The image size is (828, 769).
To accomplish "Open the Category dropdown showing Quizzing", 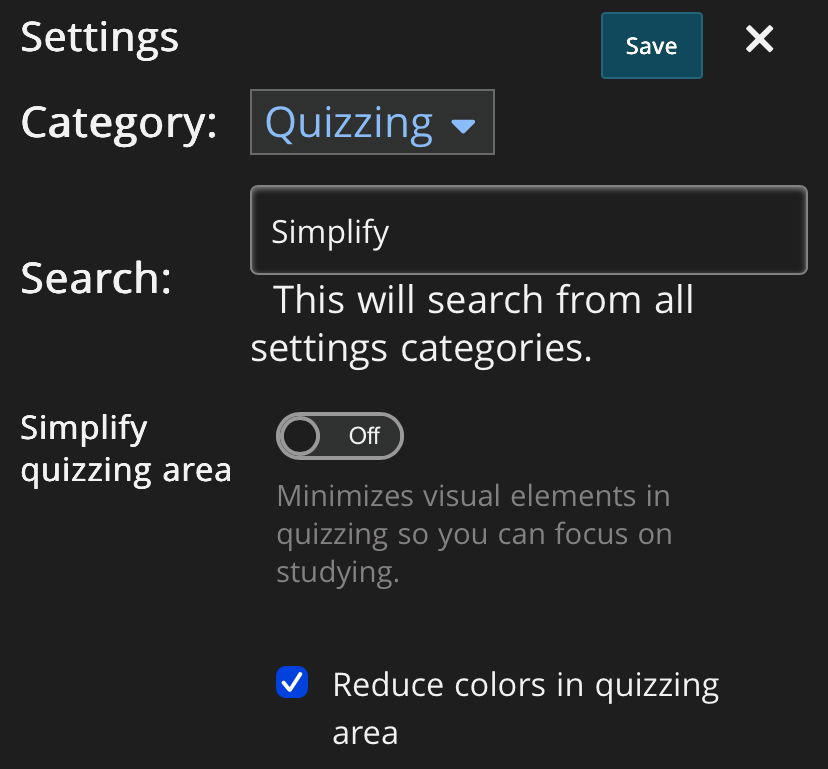I will (371, 123).
